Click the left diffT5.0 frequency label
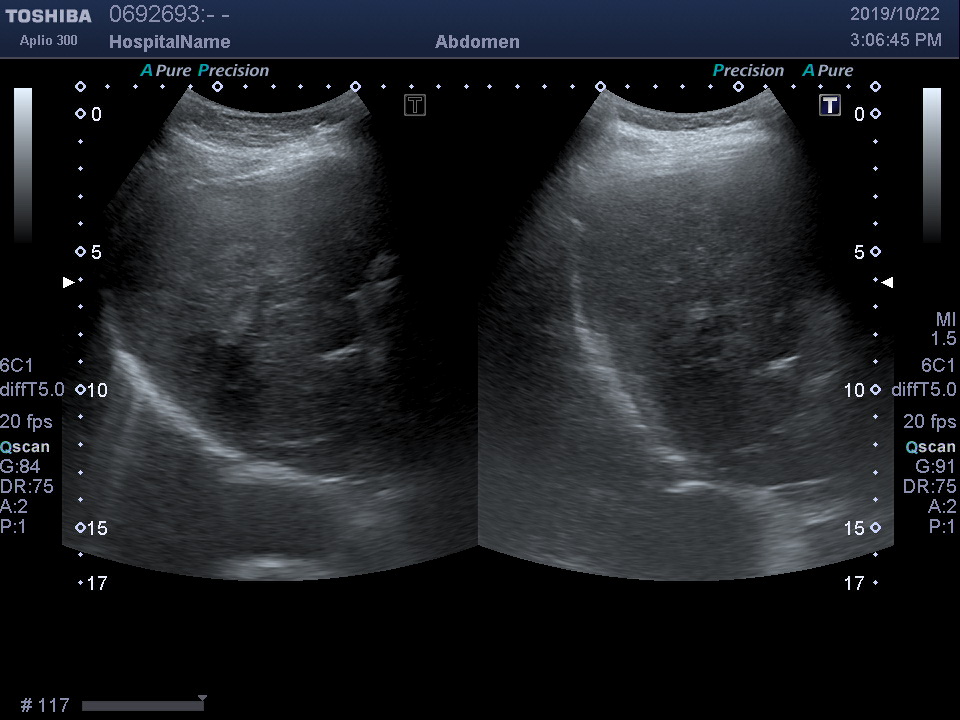 click(x=32, y=390)
